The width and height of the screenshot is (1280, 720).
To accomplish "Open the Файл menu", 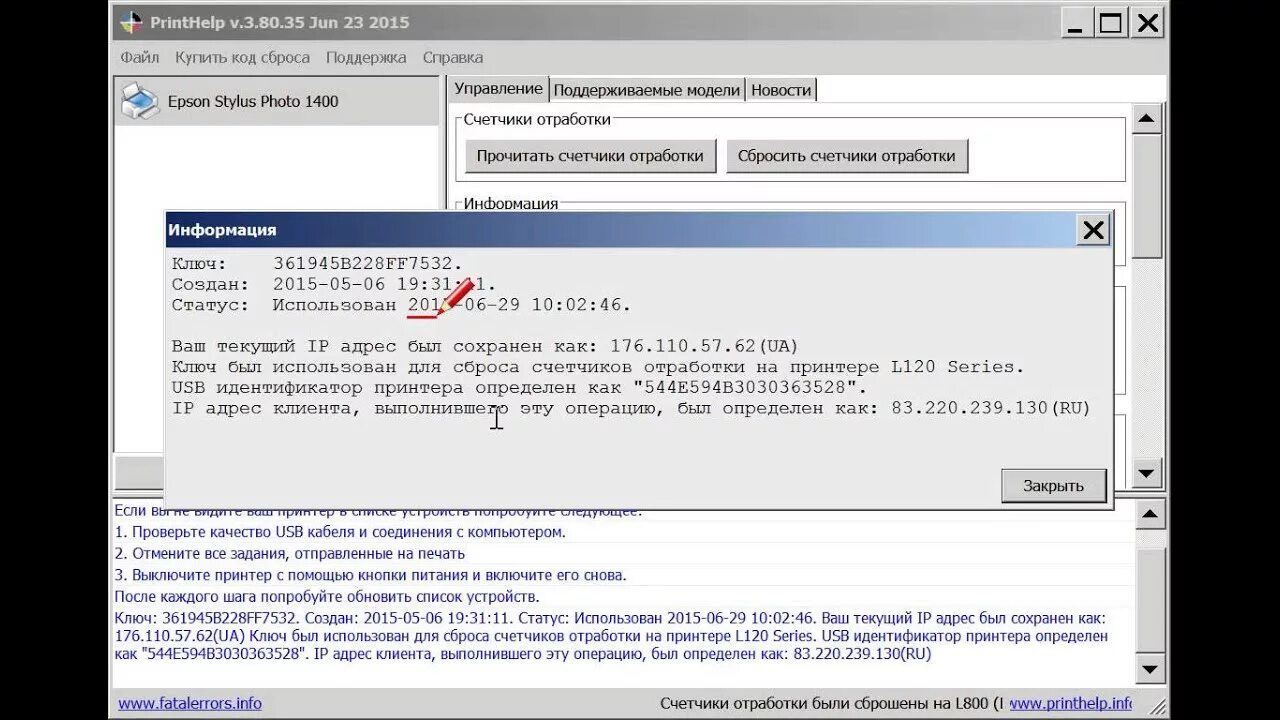I will tap(140, 57).
